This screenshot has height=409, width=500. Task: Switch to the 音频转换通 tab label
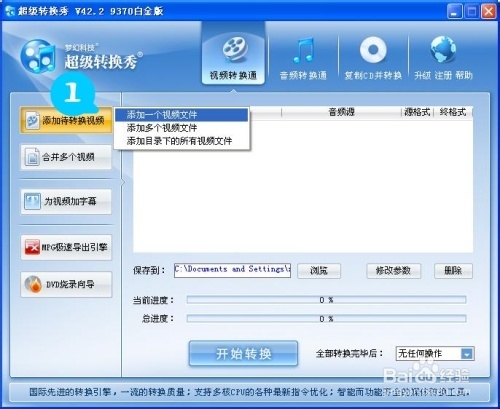tap(303, 75)
